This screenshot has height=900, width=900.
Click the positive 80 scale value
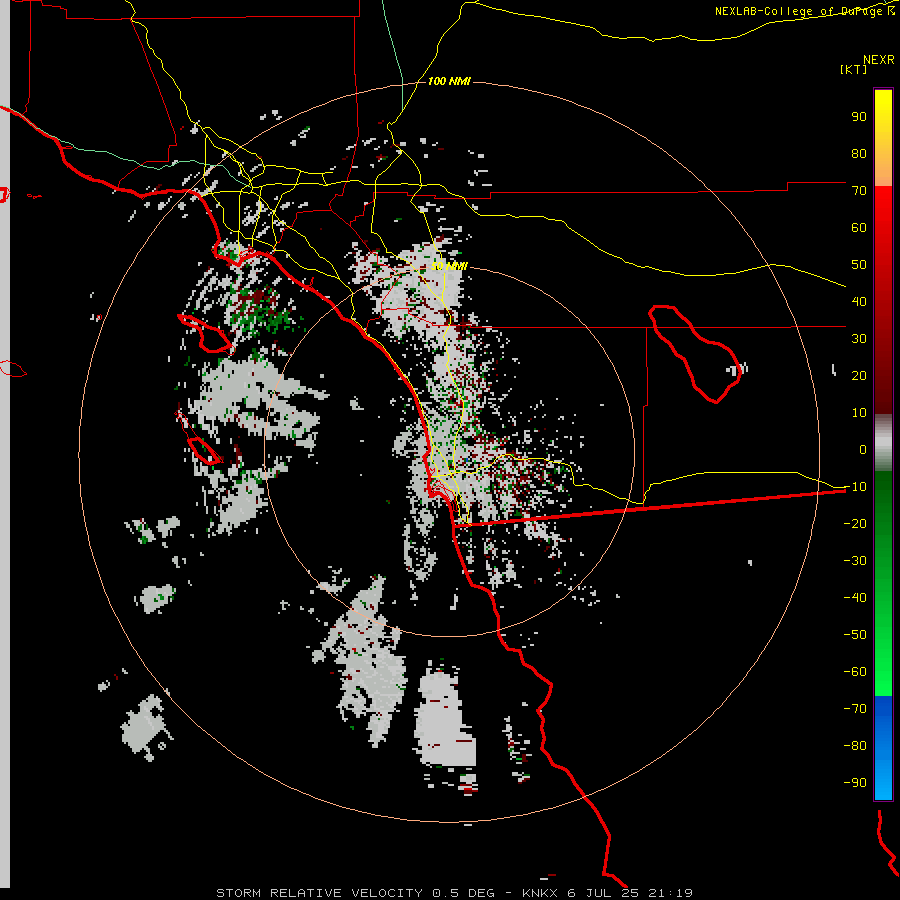(x=859, y=154)
